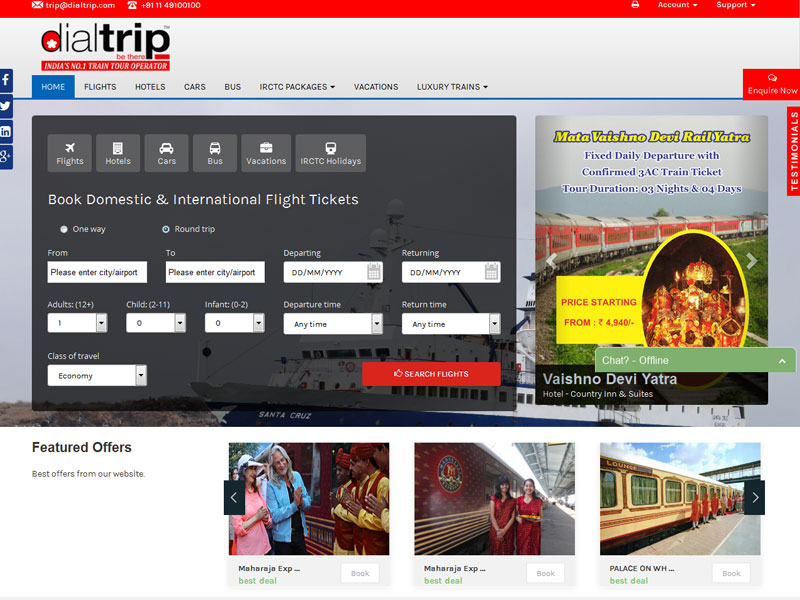Click the From city/airport field
The width and height of the screenshot is (800, 600).
(97, 272)
